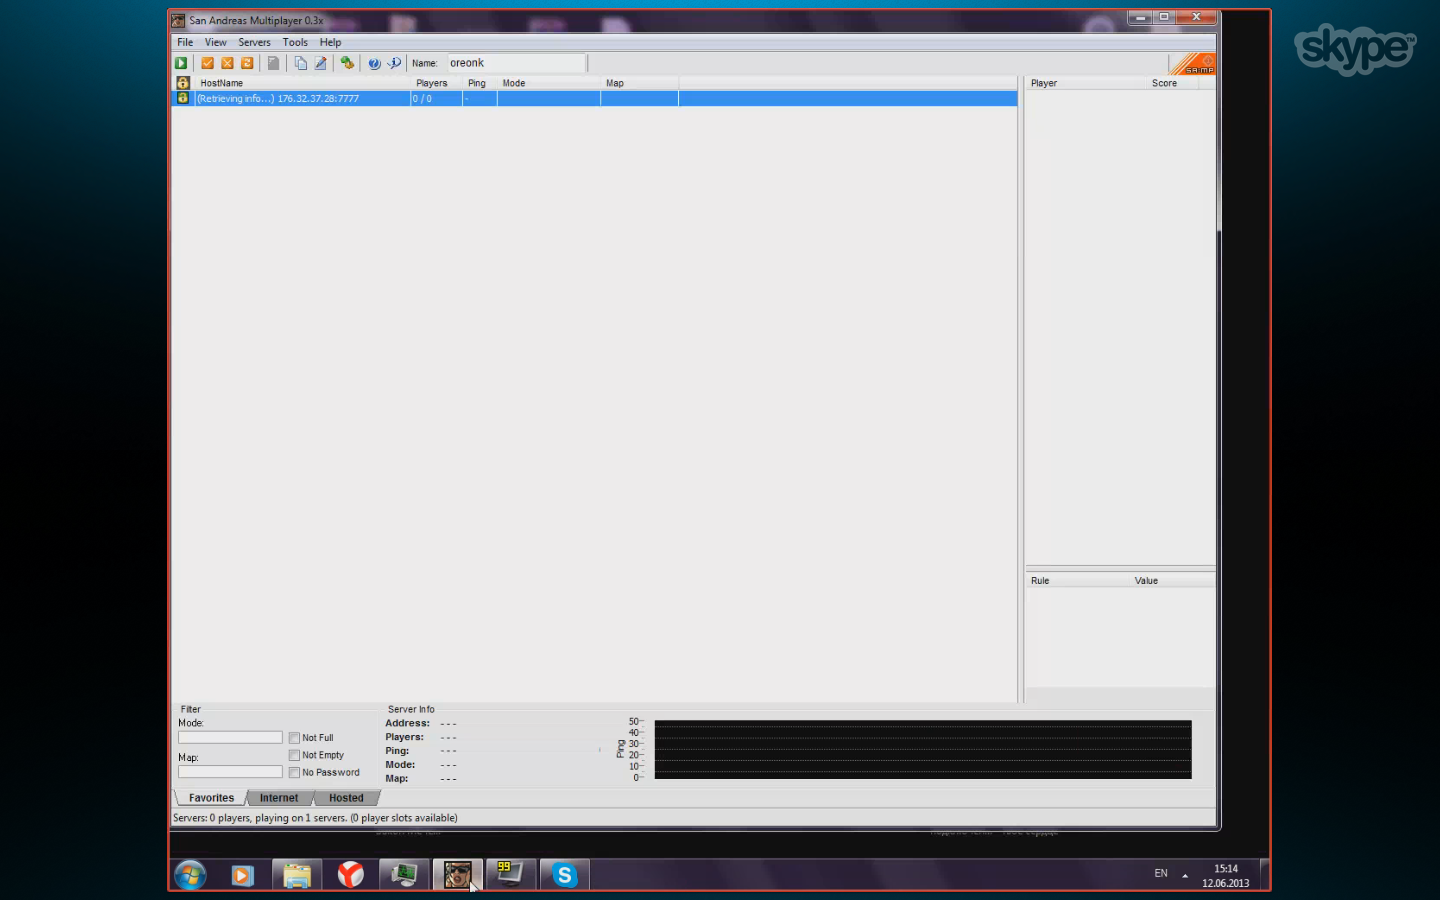The height and width of the screenshot is (900, 1440).
Task: Open the File menu
Action: click(185, 42)
